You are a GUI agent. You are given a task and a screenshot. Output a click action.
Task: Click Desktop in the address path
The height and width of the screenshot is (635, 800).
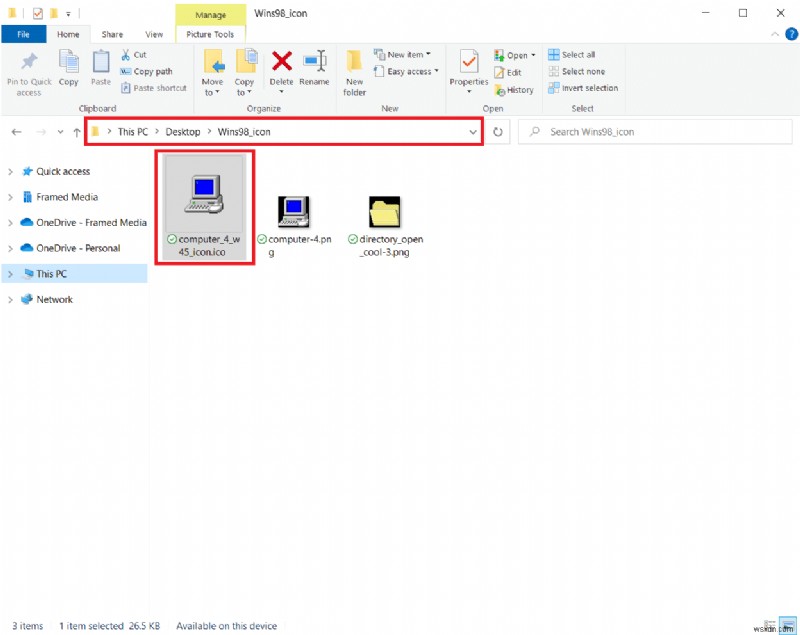click(x=183, y=132)
